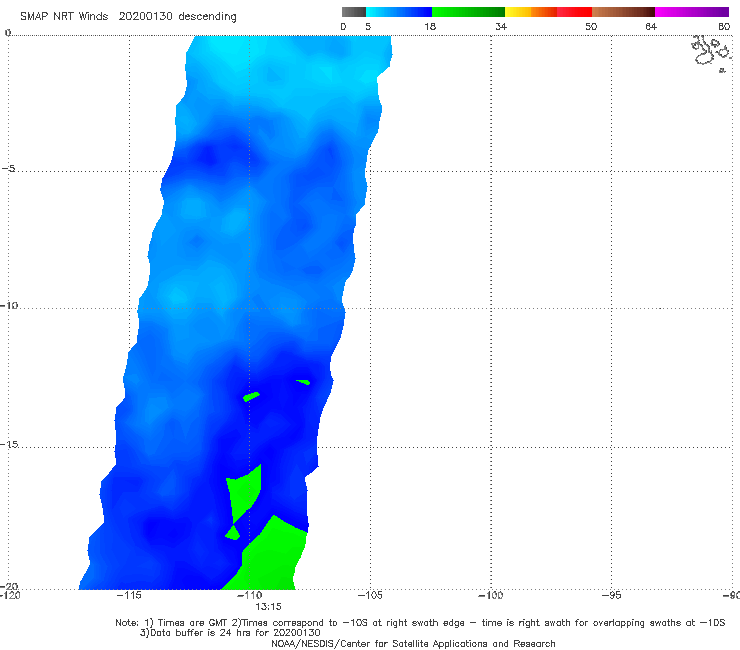Click the gray 0-5 segment of the color bar

[x=354, y=12]
